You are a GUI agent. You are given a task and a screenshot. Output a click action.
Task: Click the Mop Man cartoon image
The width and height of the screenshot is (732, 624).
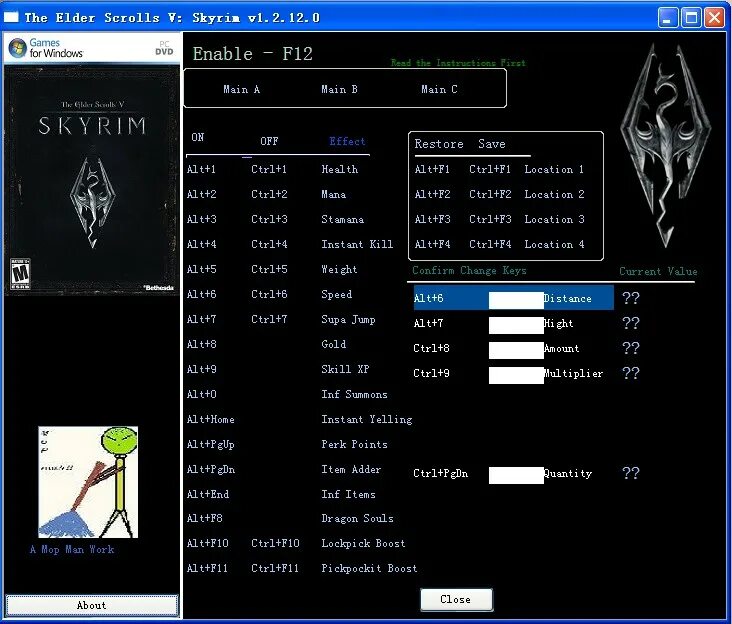(x=88, y=482)
